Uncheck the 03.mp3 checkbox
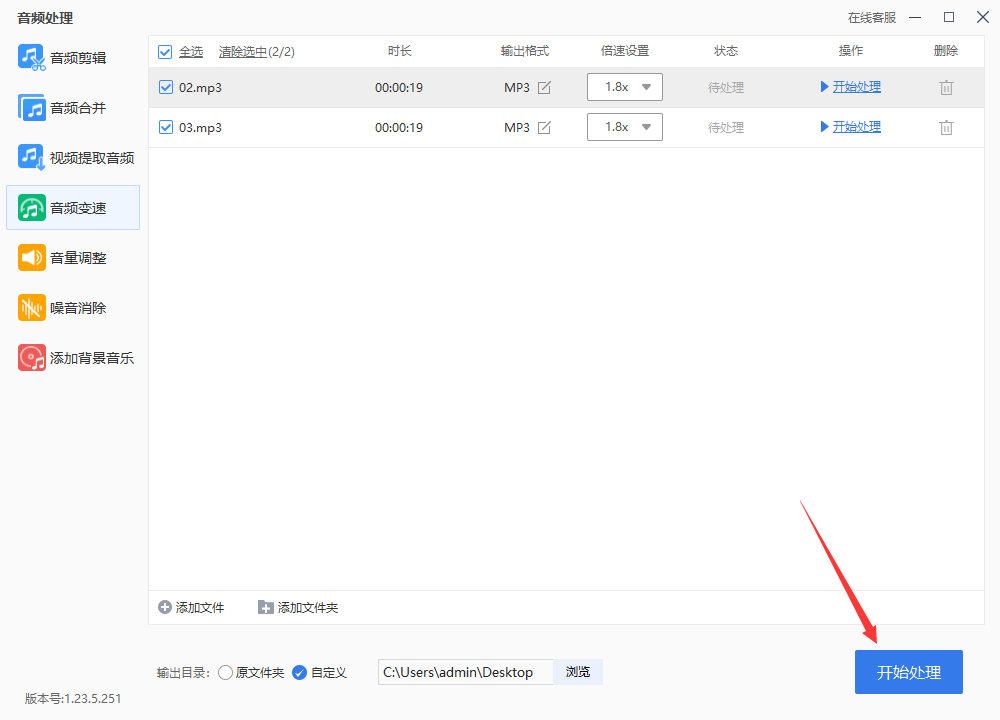The width and height of the screenshot is (1000, 720). 166,128
